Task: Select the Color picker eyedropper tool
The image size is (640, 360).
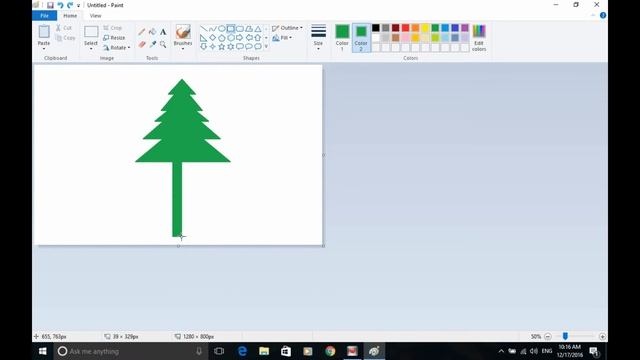Action: click(x=152, y=44)
